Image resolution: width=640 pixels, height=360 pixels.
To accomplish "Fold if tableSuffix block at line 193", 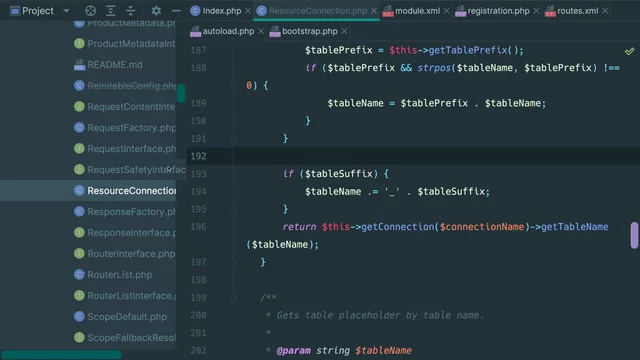I will [233, 174].
